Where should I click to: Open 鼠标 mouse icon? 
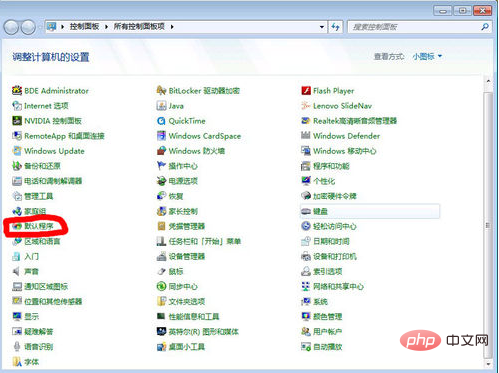161,271
